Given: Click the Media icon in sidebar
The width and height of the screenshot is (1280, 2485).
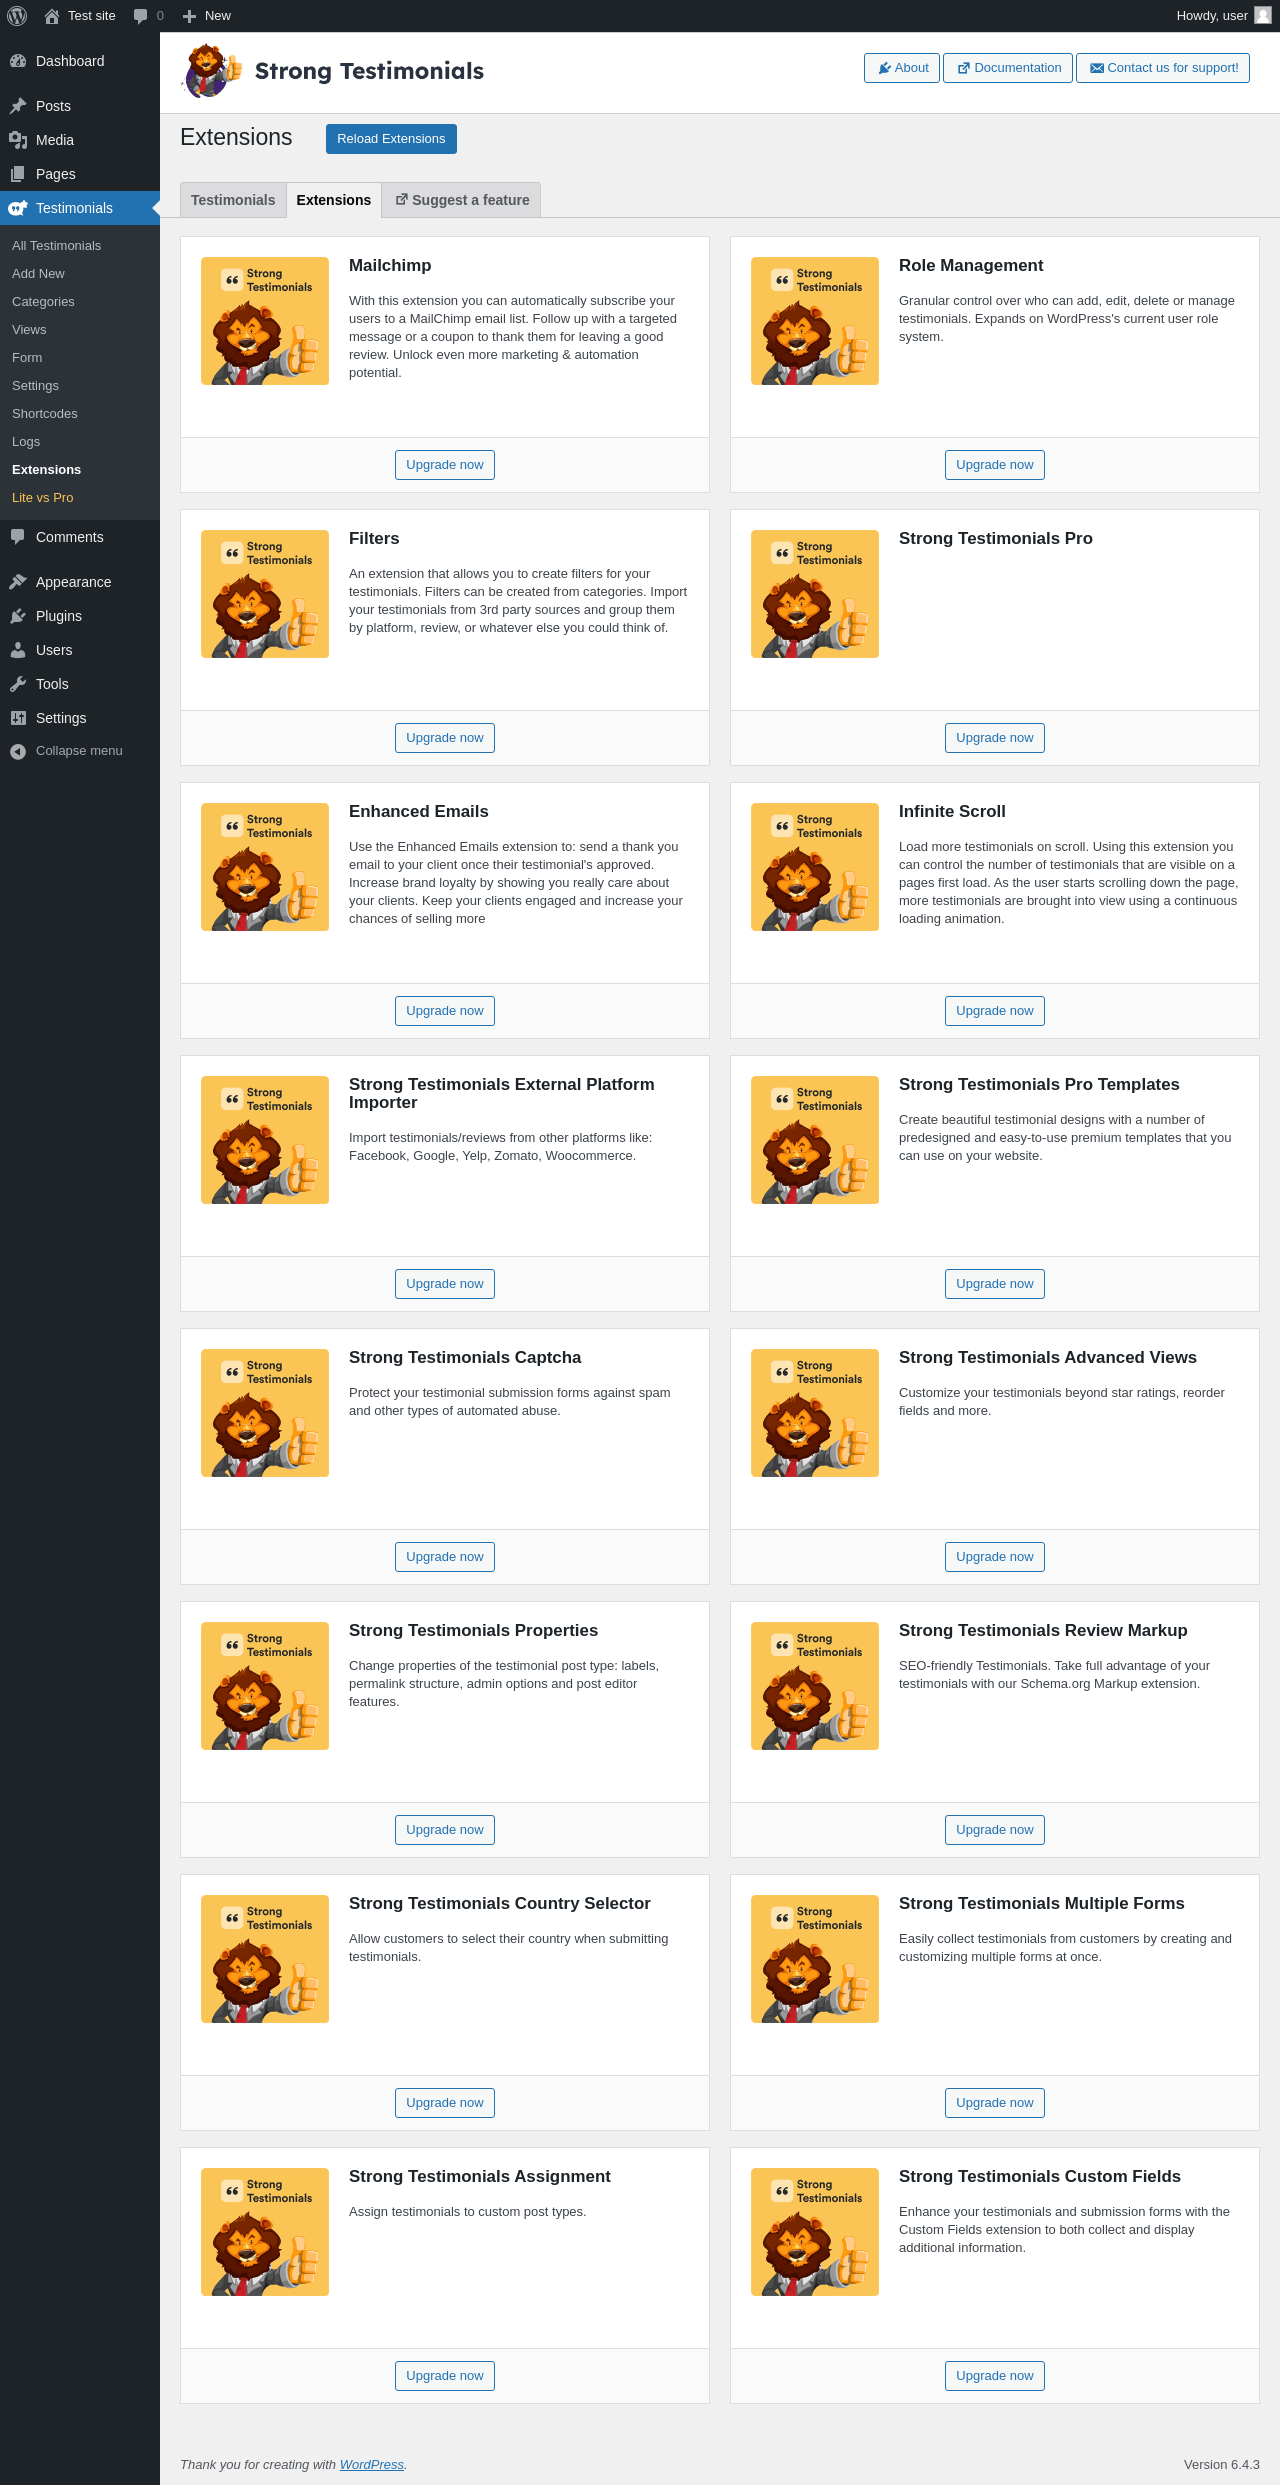Looking at the screenshot, I should tap(18, 140).
